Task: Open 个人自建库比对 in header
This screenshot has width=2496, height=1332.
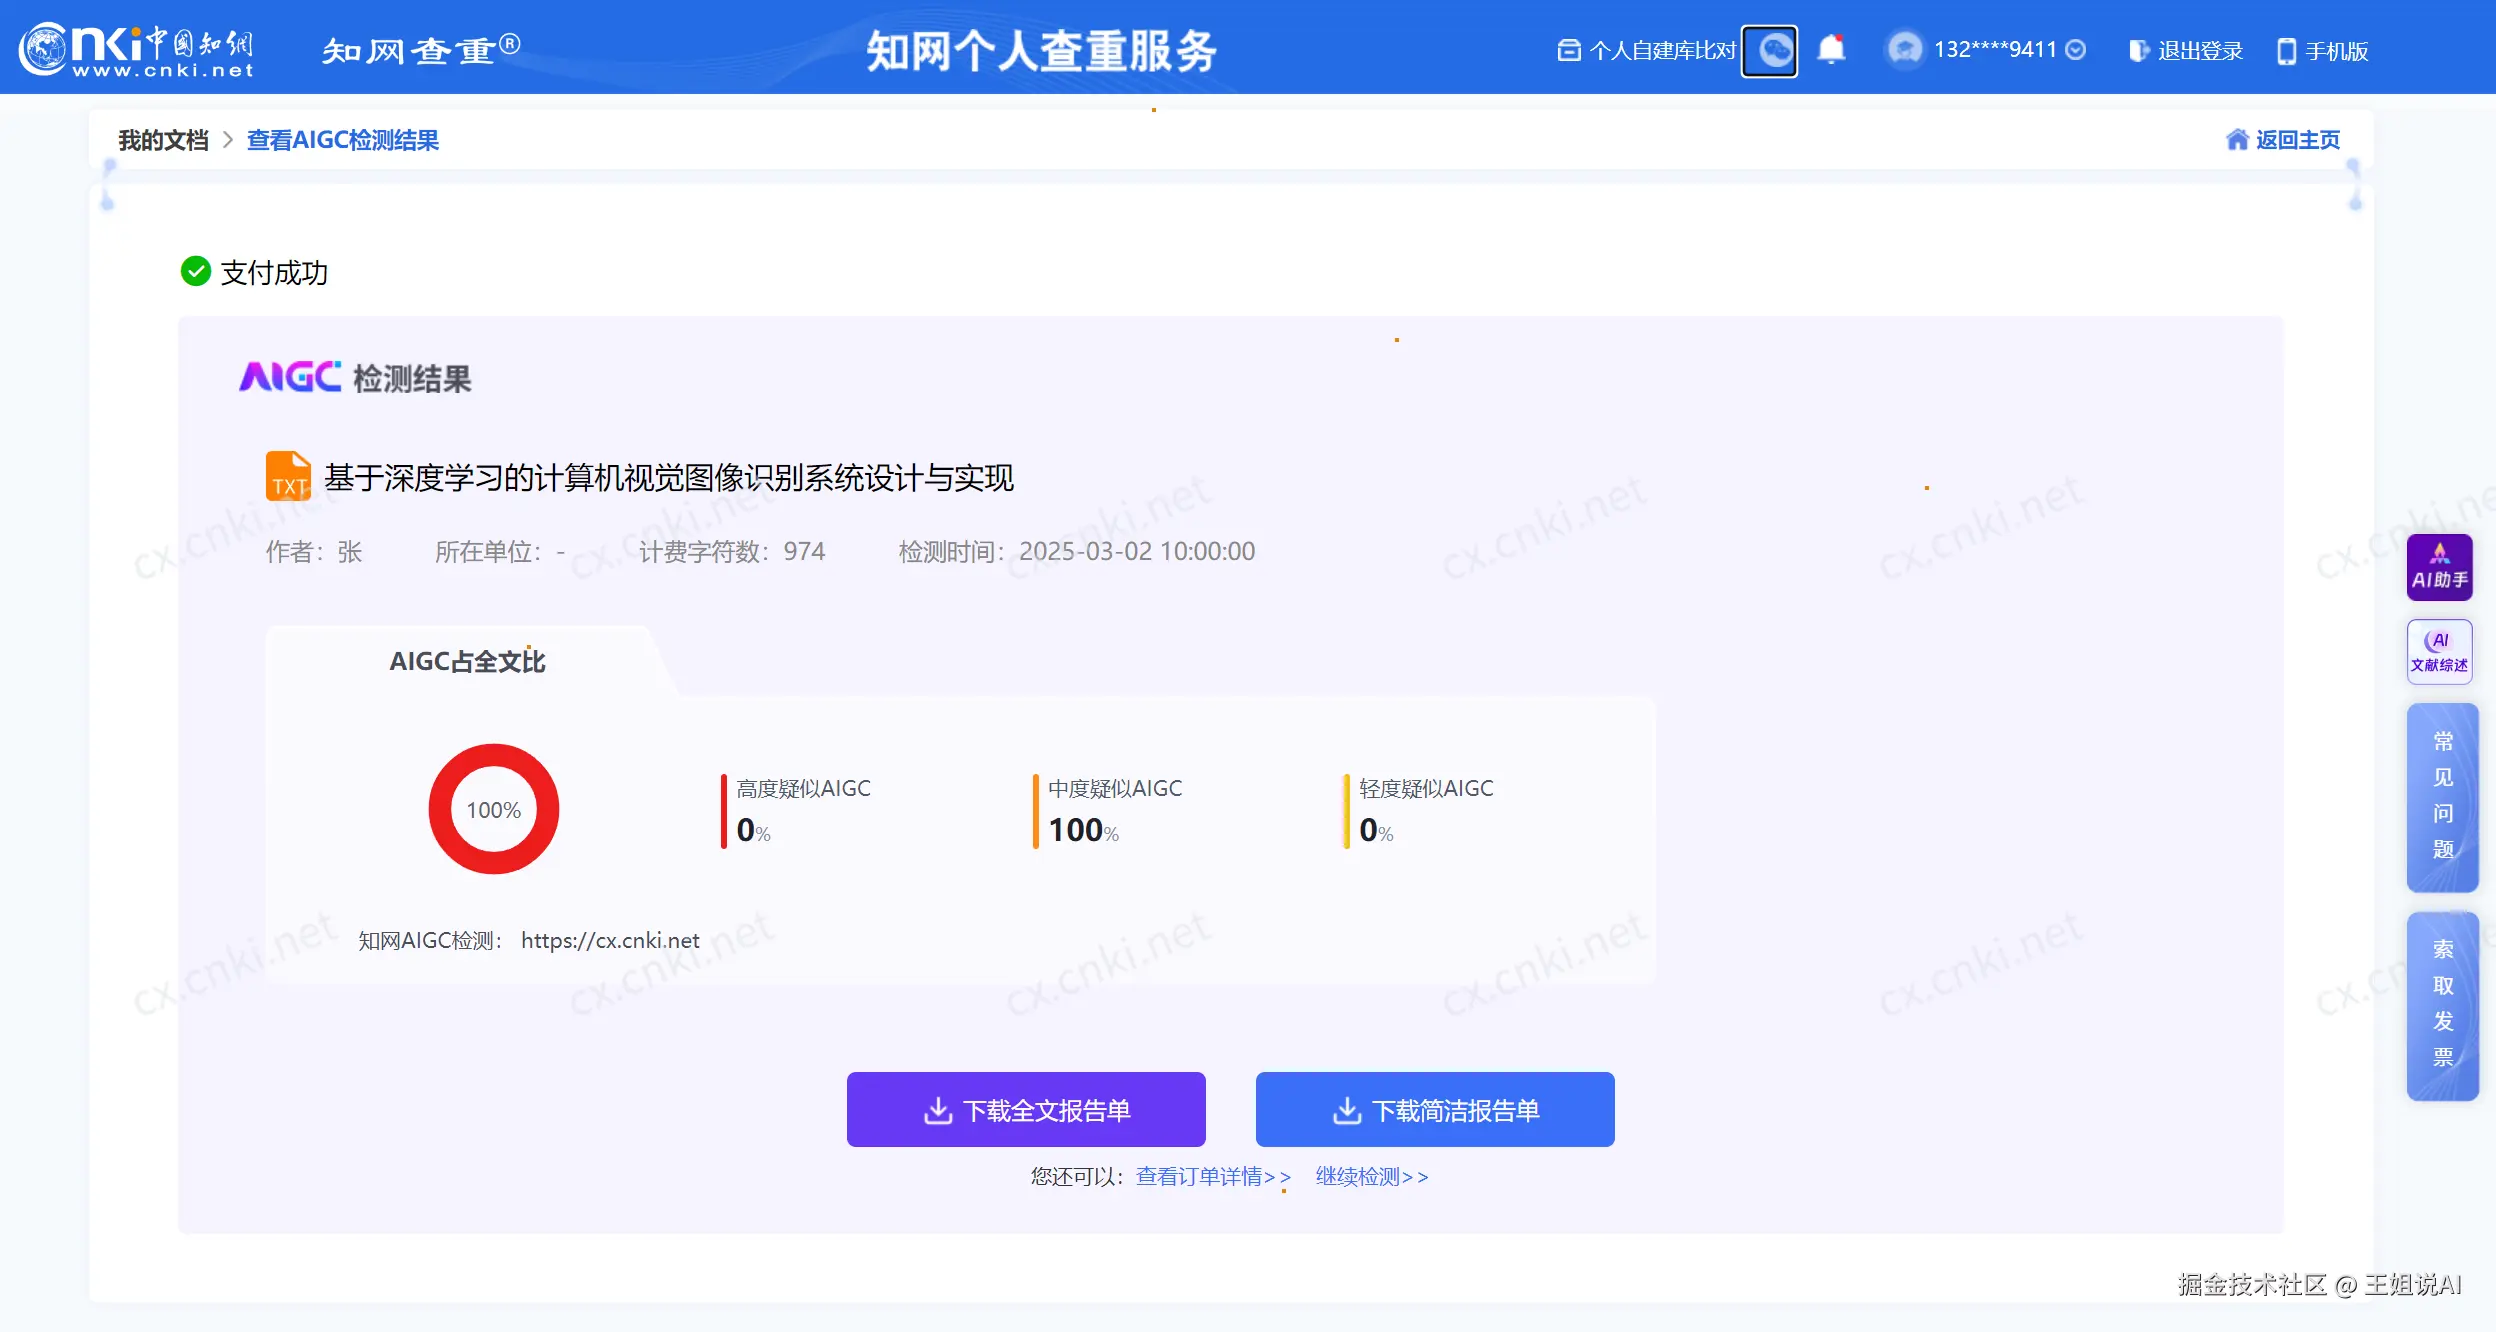Action: [x=1647, y=50]
